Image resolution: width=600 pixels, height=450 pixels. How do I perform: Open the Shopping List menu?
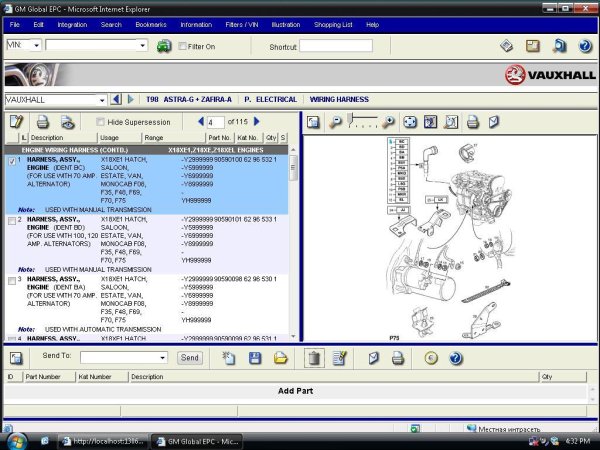tap(335, 24)
